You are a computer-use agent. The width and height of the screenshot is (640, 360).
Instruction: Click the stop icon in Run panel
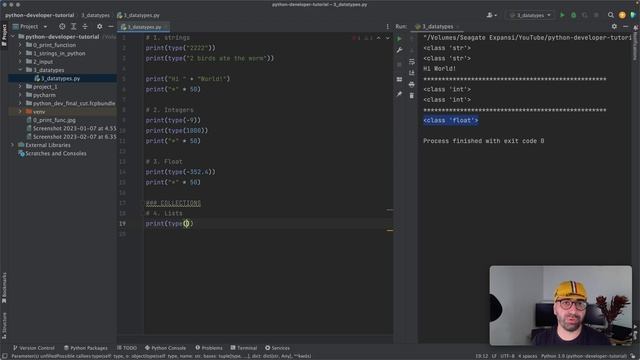[399, 64]
